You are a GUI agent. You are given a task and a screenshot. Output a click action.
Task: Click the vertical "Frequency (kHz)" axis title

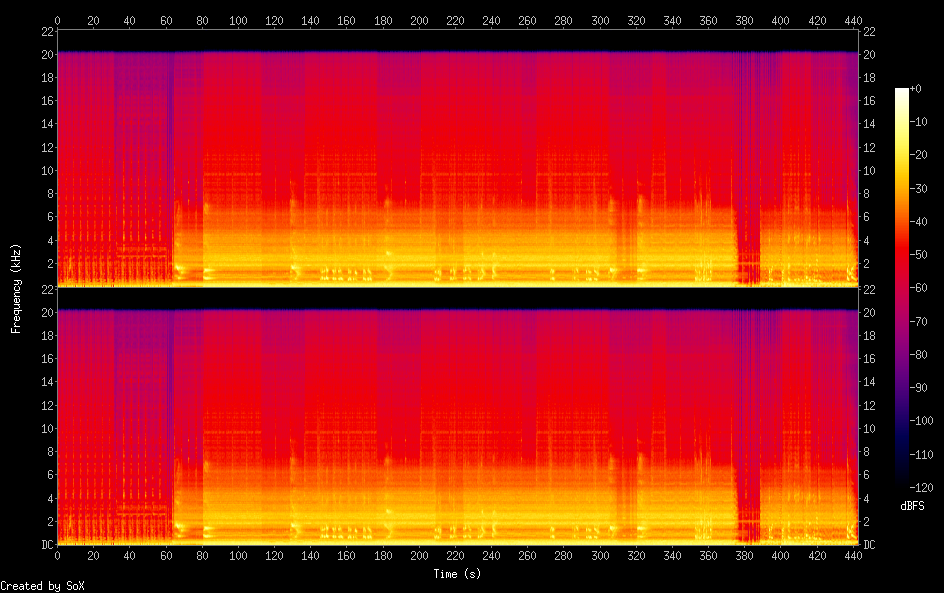[16, 288]
